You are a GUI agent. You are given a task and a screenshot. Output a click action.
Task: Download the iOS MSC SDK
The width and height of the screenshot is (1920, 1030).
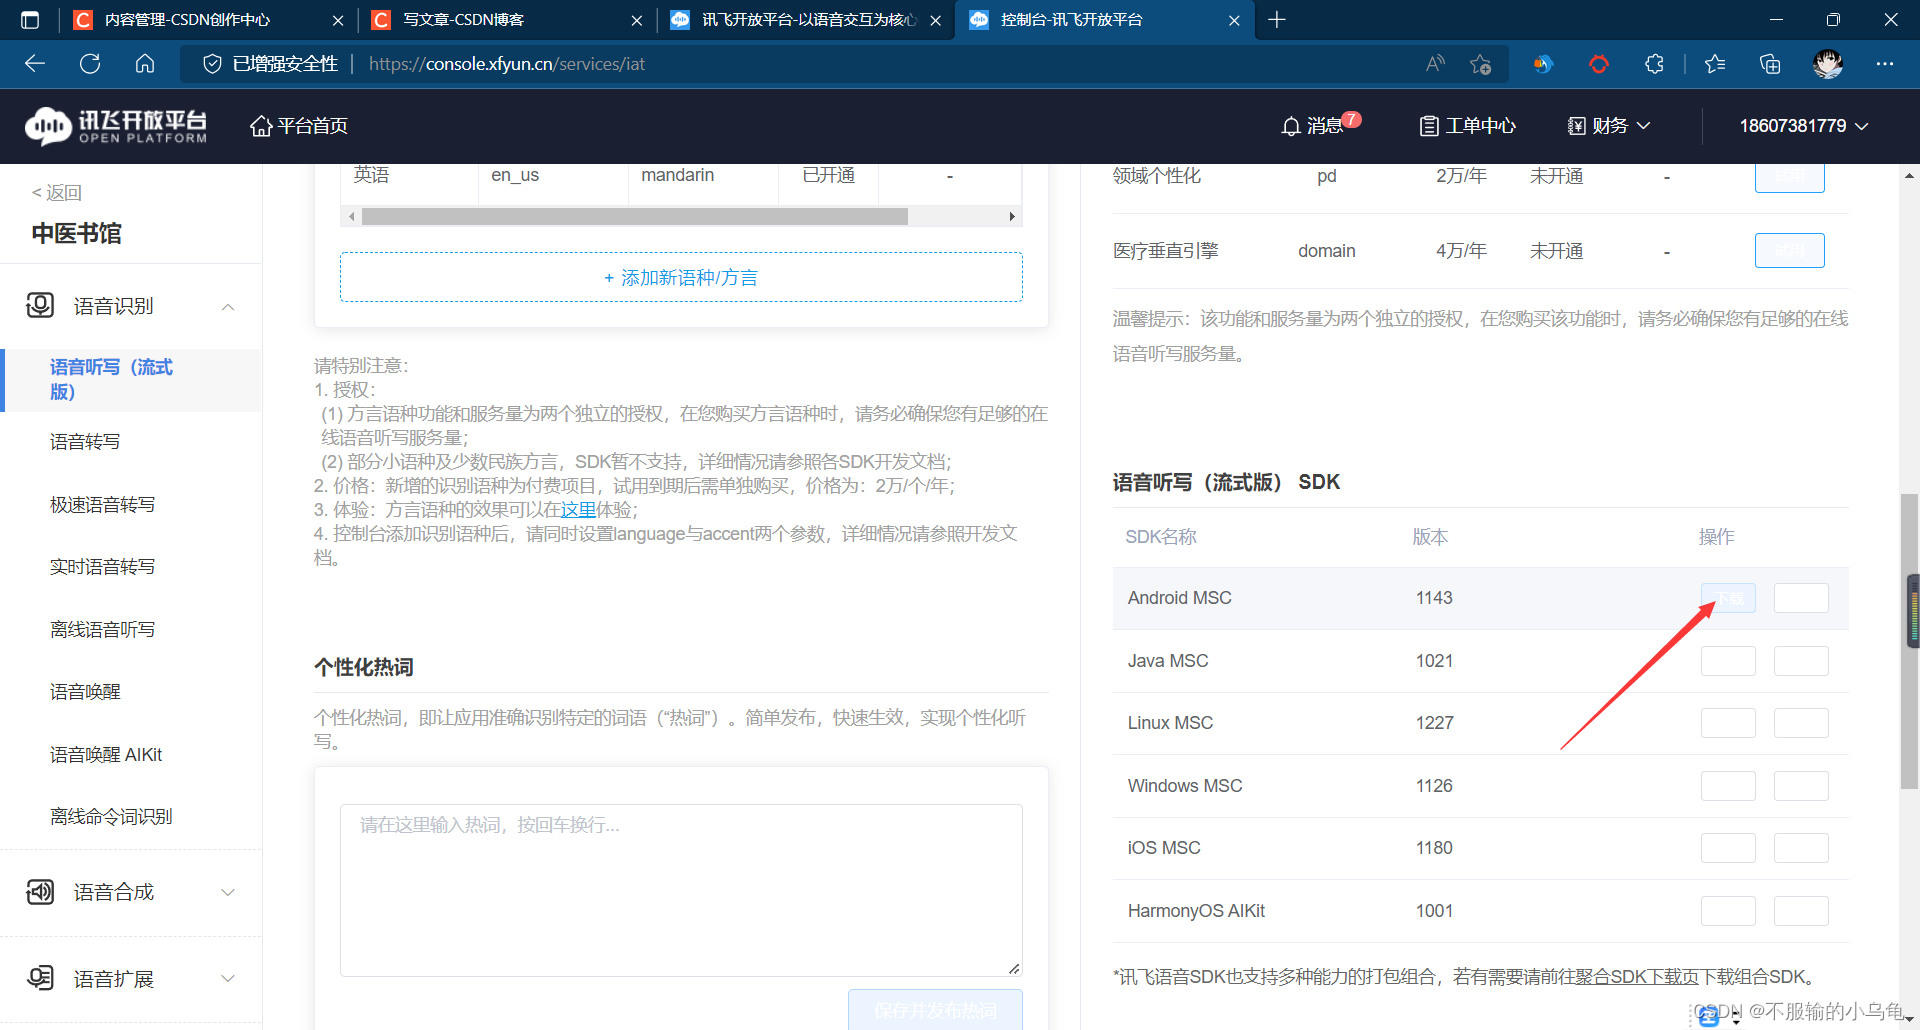(x=1728, y=848)
